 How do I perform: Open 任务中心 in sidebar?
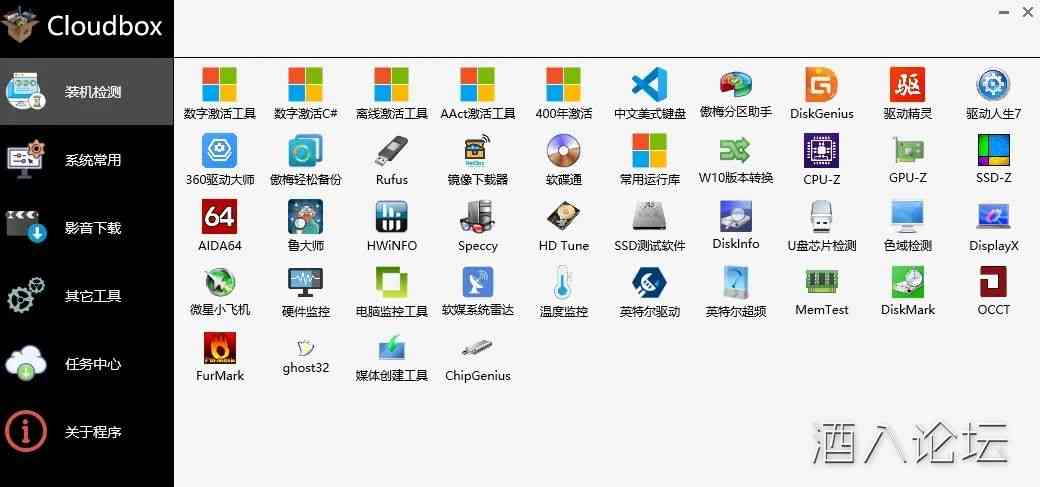pos(86,364)
